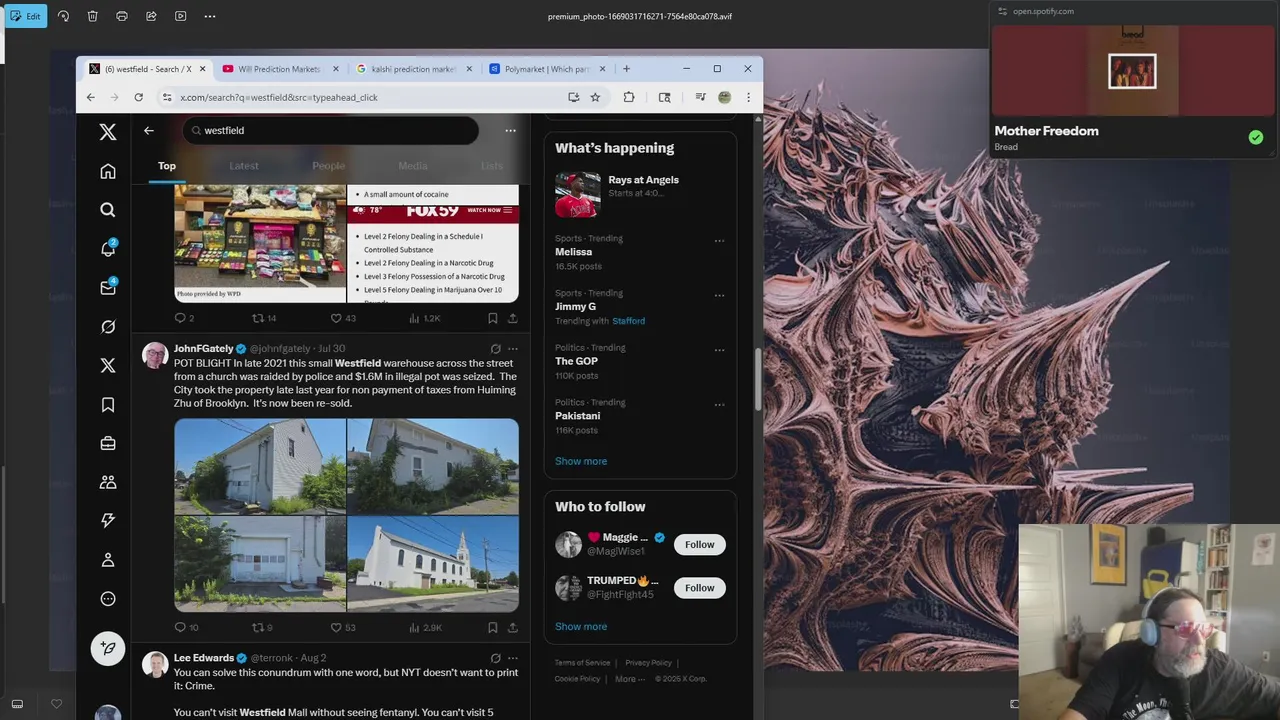
Task: Open More circle-dots icon in X sidebar
Action: pos(108,599)
